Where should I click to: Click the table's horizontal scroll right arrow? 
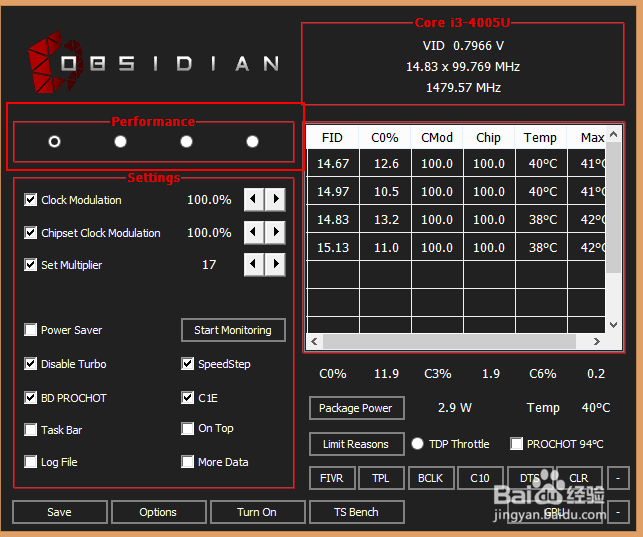point(597,341)
